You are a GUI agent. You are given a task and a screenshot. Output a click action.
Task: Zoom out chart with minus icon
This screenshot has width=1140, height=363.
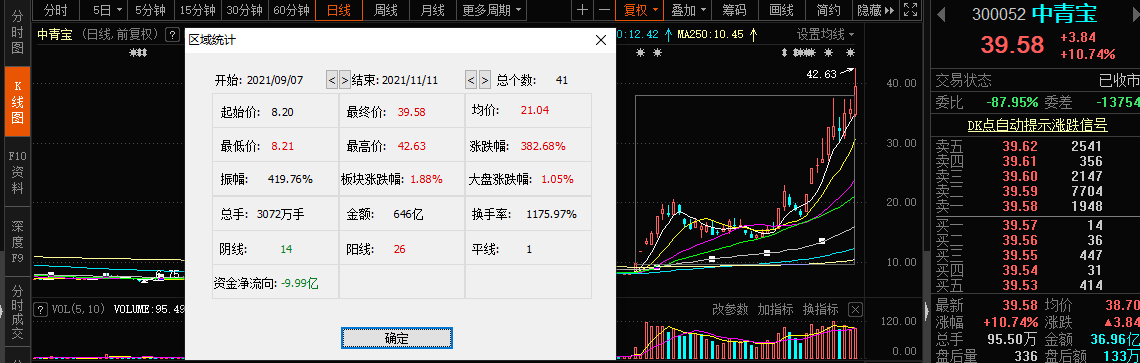(604, 10)
